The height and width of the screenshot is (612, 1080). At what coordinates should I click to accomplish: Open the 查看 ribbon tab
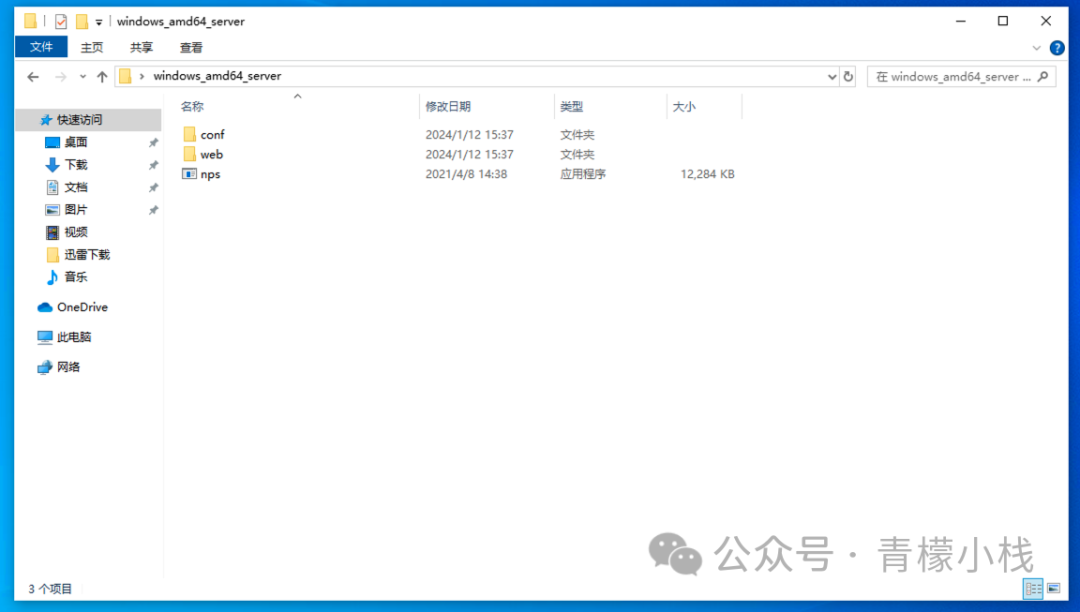[191, 48]
